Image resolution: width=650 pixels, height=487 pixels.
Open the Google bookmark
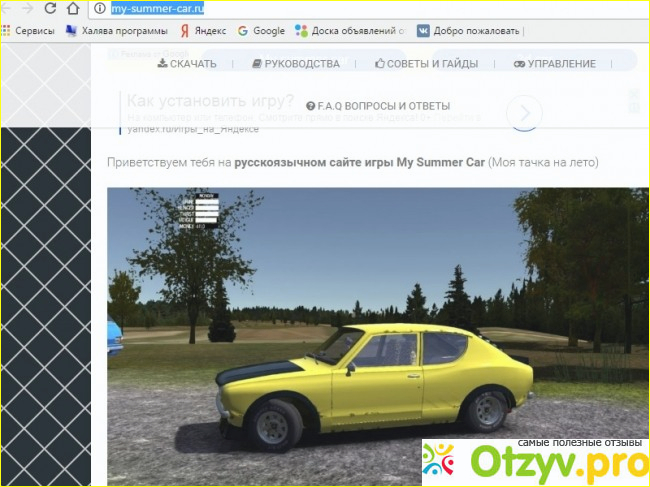[x=261, y=31]
